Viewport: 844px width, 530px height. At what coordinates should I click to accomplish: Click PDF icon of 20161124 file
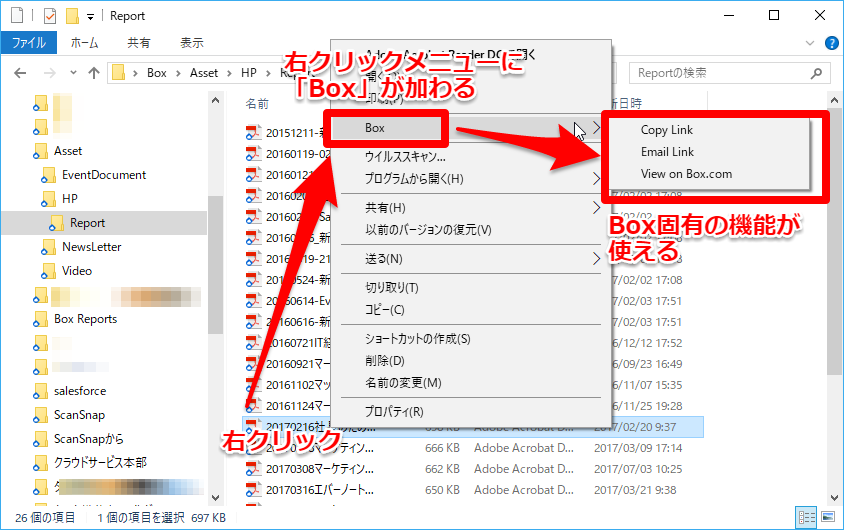pyautogui.click(x=253, y=406)
